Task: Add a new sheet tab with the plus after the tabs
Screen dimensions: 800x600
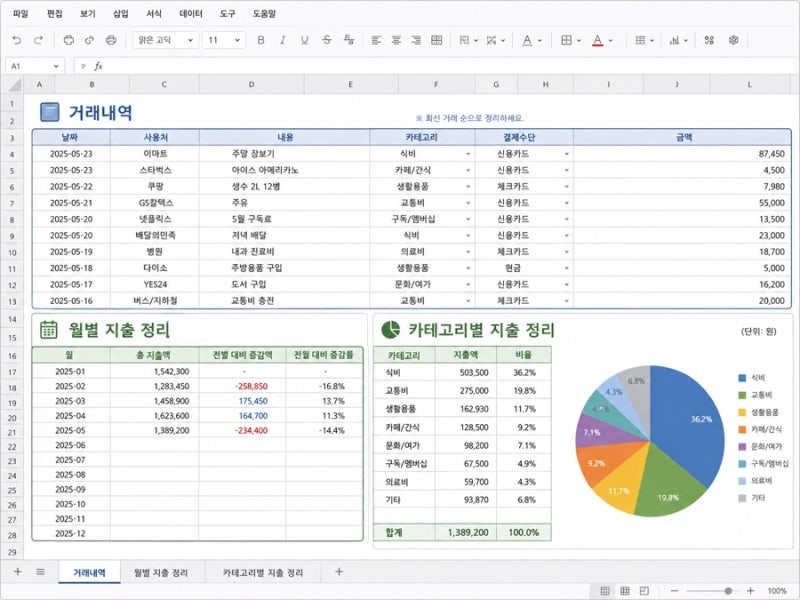Action: point(339,571)
